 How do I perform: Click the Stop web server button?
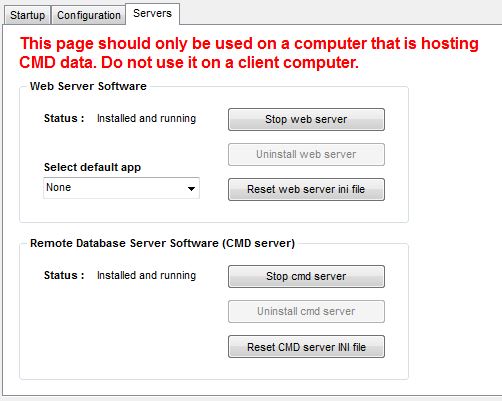306,119
